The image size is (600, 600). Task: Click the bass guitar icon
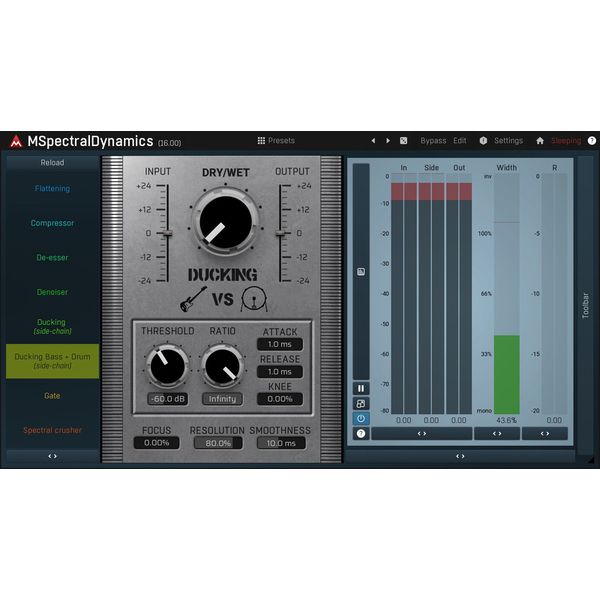tap(193, 299)
